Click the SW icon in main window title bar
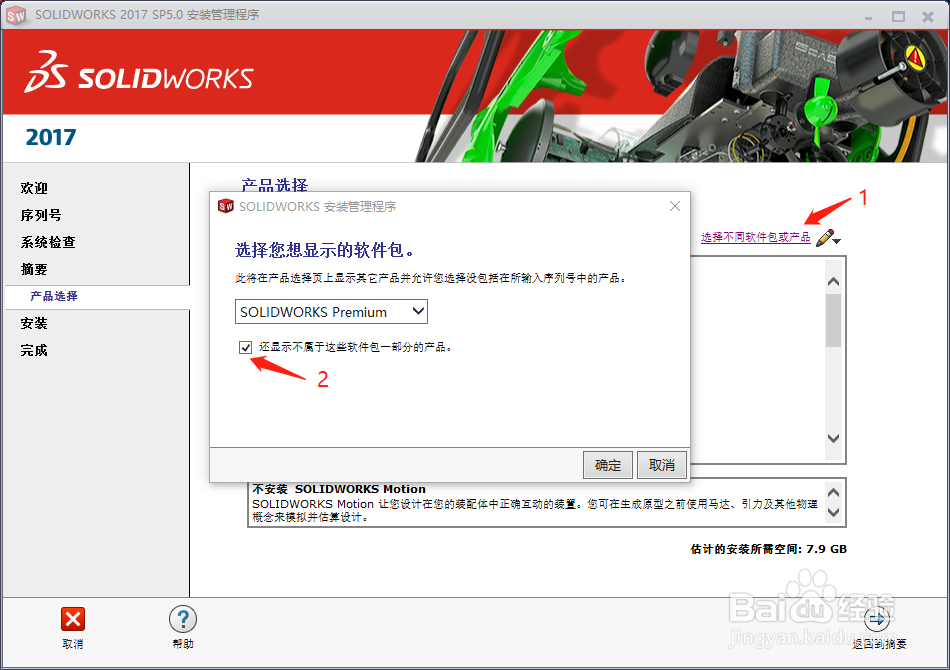 (16, 15)
